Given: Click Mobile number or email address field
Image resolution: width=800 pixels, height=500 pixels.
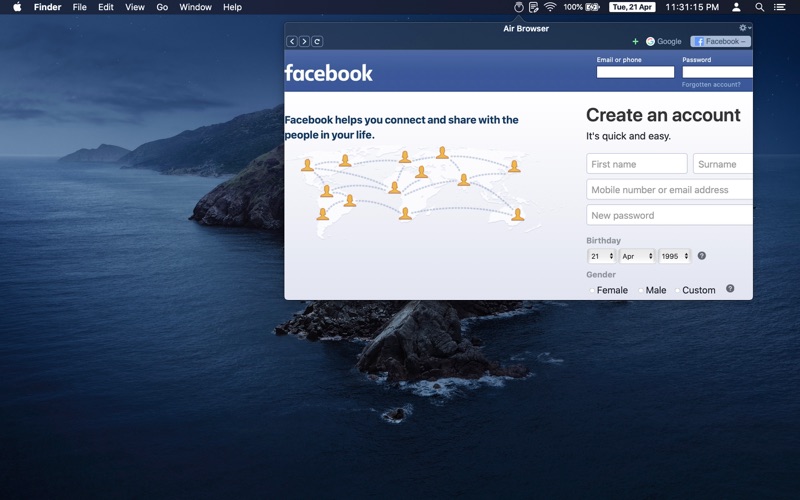Looking at the screenshot, I should (x=669, y=189).
